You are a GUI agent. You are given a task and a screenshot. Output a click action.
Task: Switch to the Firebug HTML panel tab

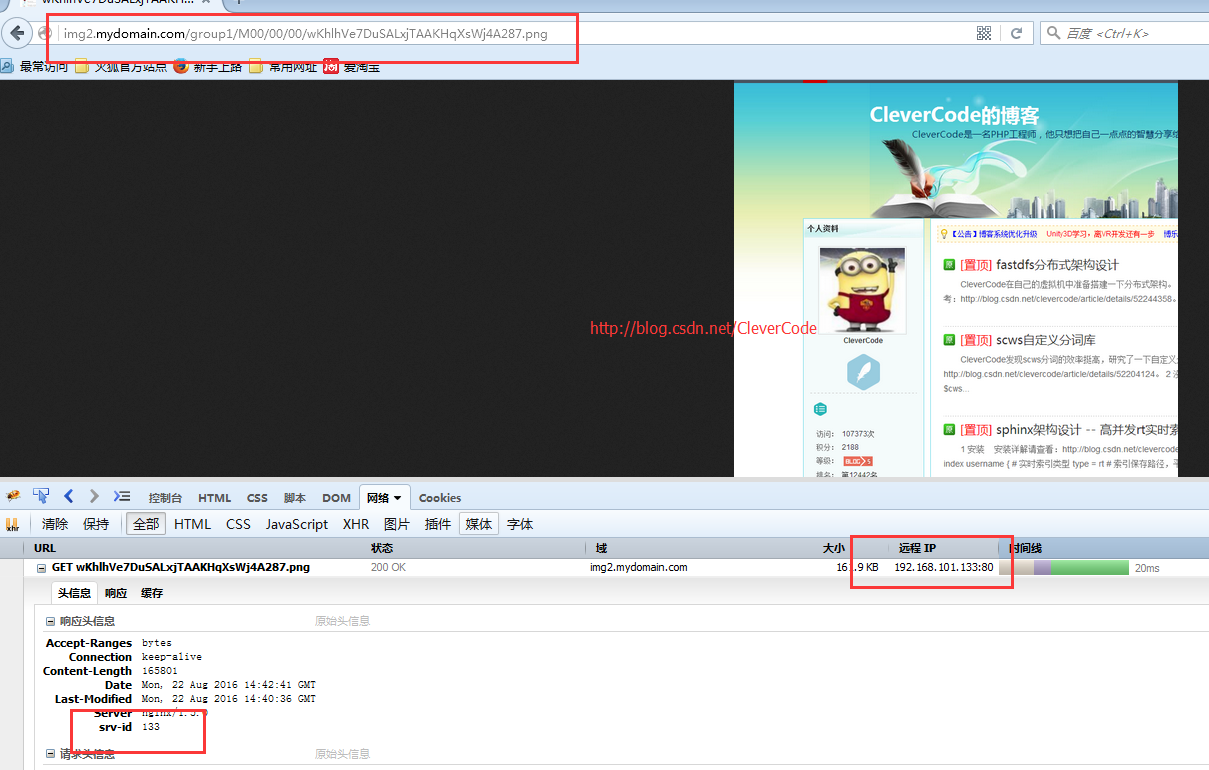coord(215,497)
